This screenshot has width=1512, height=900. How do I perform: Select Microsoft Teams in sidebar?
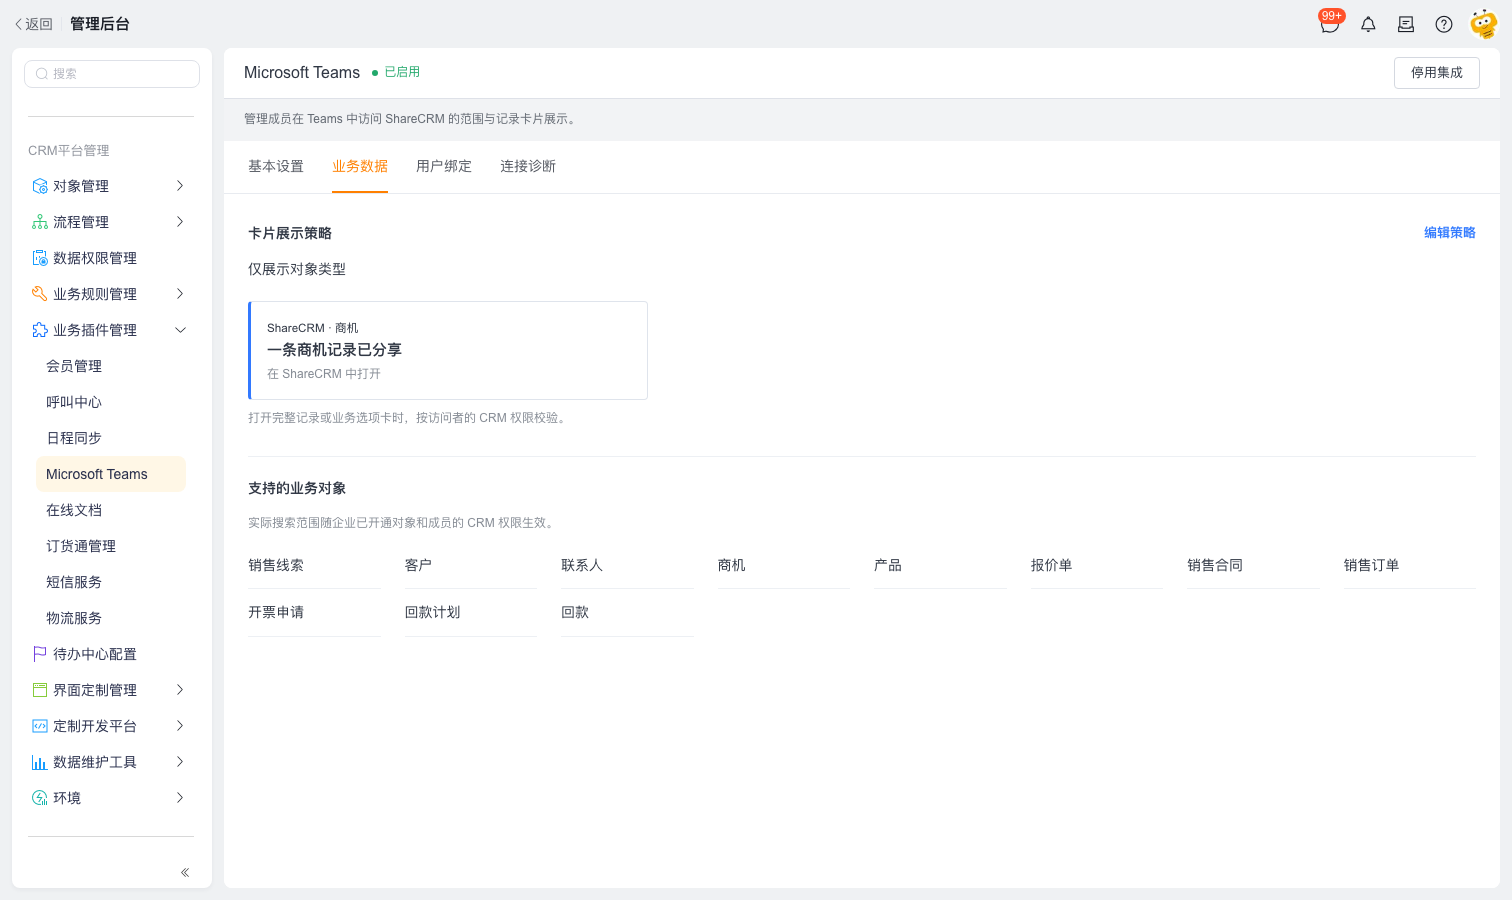[x=111, y=474]
